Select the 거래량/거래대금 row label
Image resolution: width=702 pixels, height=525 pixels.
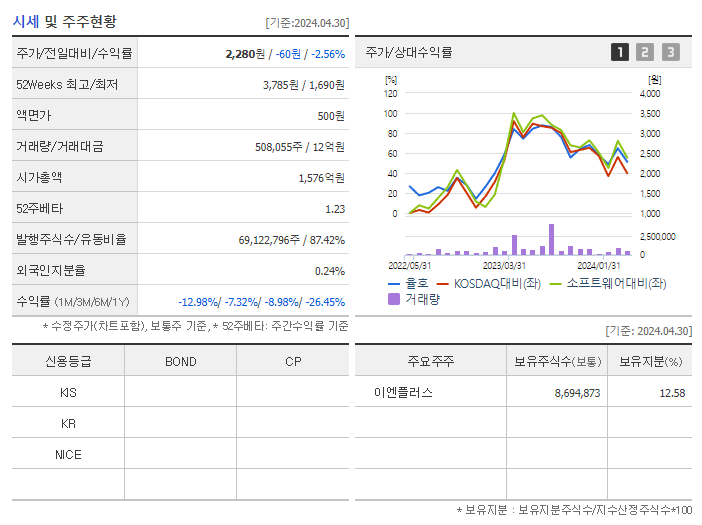coord(60,146)
